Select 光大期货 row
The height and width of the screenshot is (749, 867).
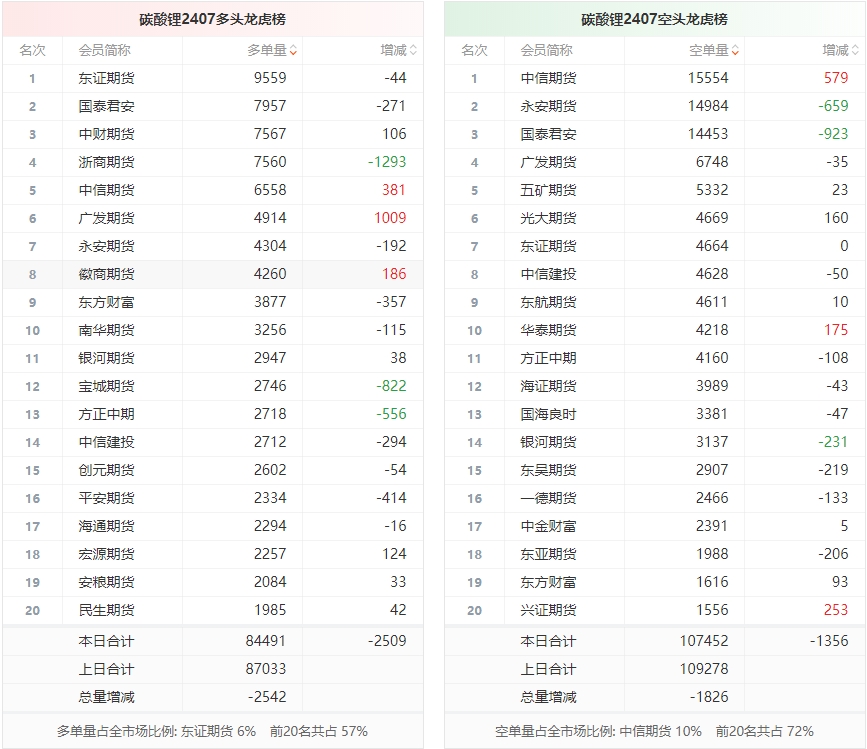(655, 218)
